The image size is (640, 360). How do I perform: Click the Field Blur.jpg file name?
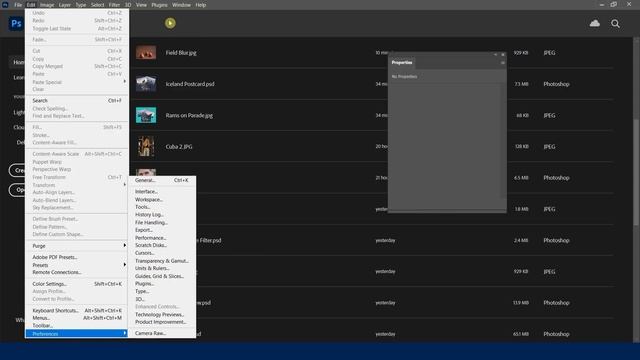coord(181,53)
